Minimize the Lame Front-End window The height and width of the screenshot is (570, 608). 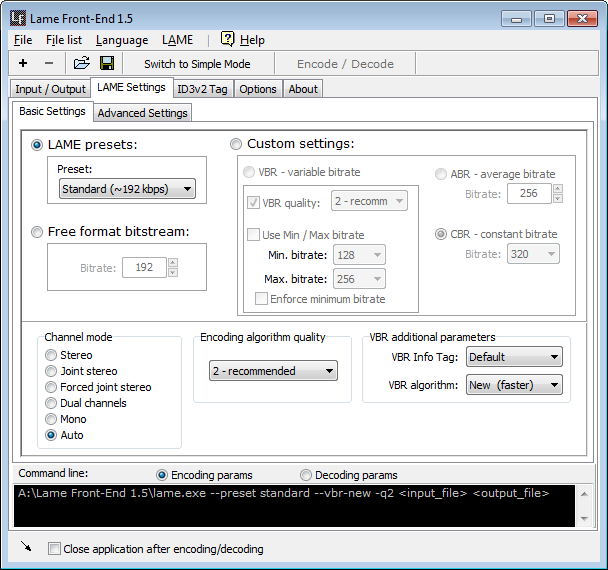tap(516, 19)
